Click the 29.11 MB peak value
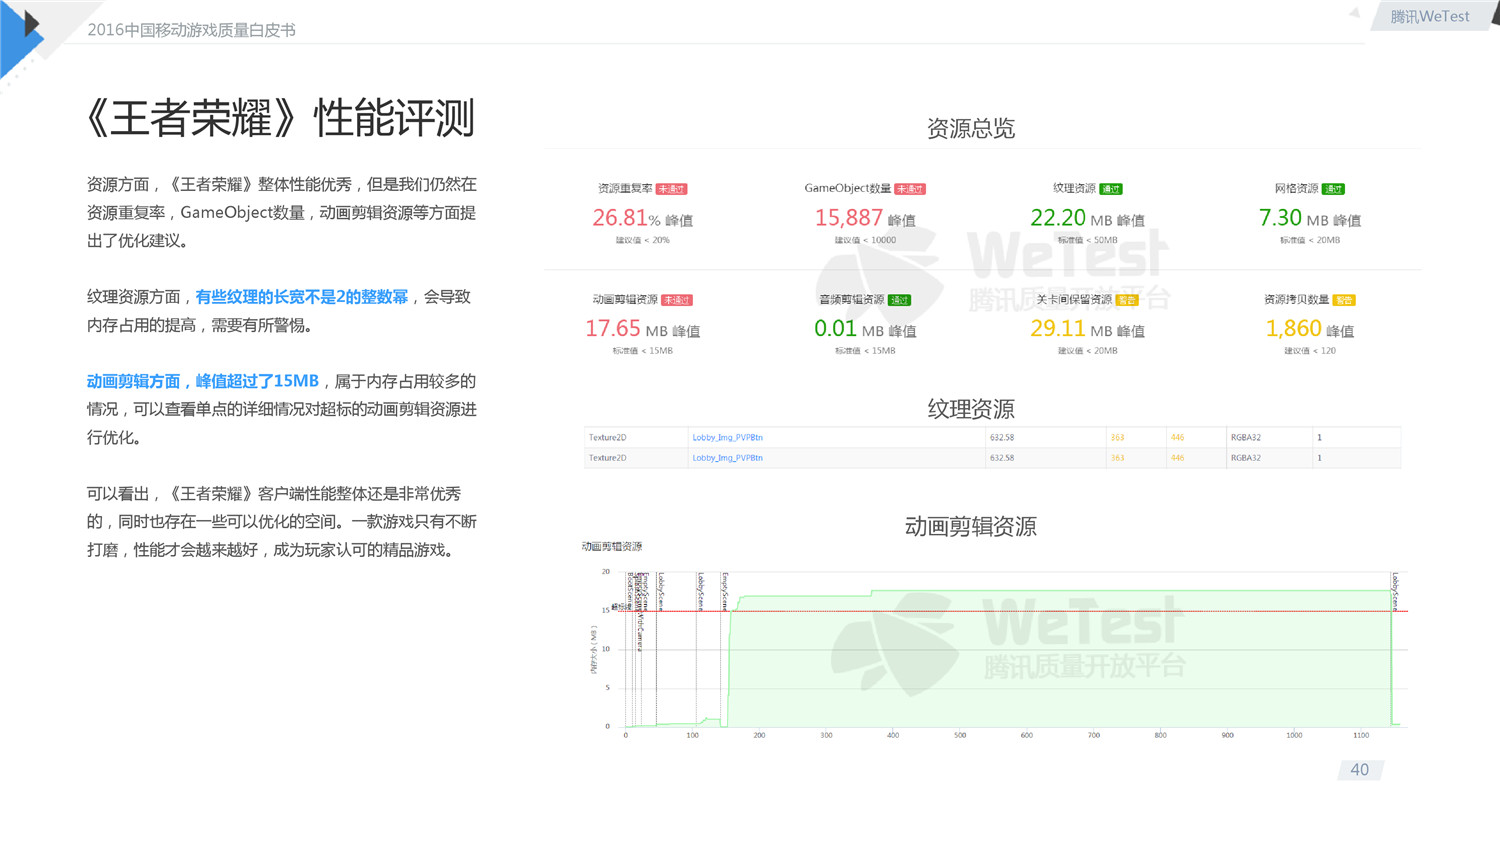The height and width of the screenshot is (843, 1500). point(1071,329)
